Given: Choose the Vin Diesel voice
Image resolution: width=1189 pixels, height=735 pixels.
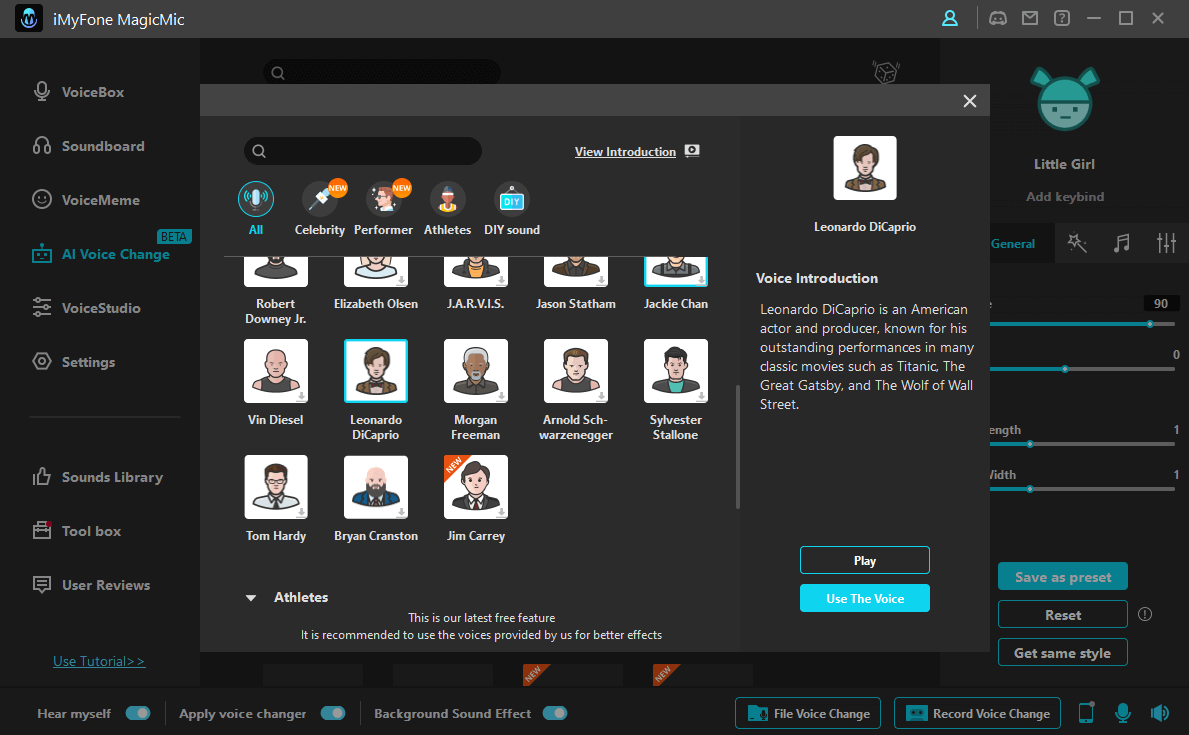Looking at the screenshot, I should coord(276,371).
